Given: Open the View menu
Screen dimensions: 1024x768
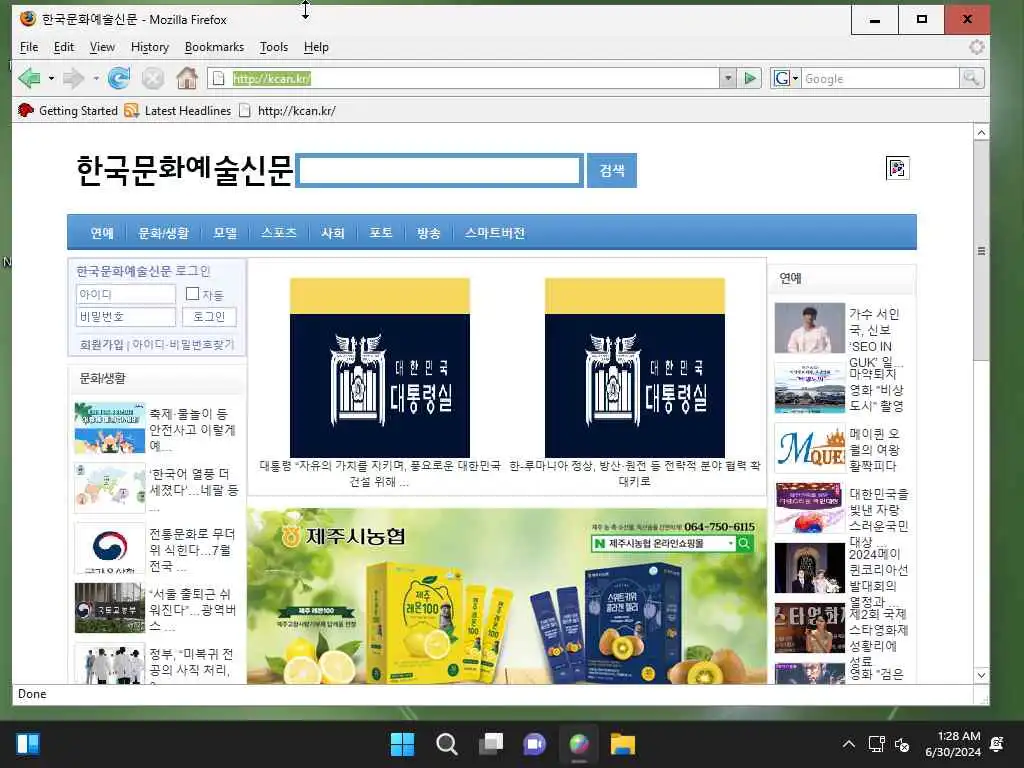Looking at the screenshot, I should 102,47.
